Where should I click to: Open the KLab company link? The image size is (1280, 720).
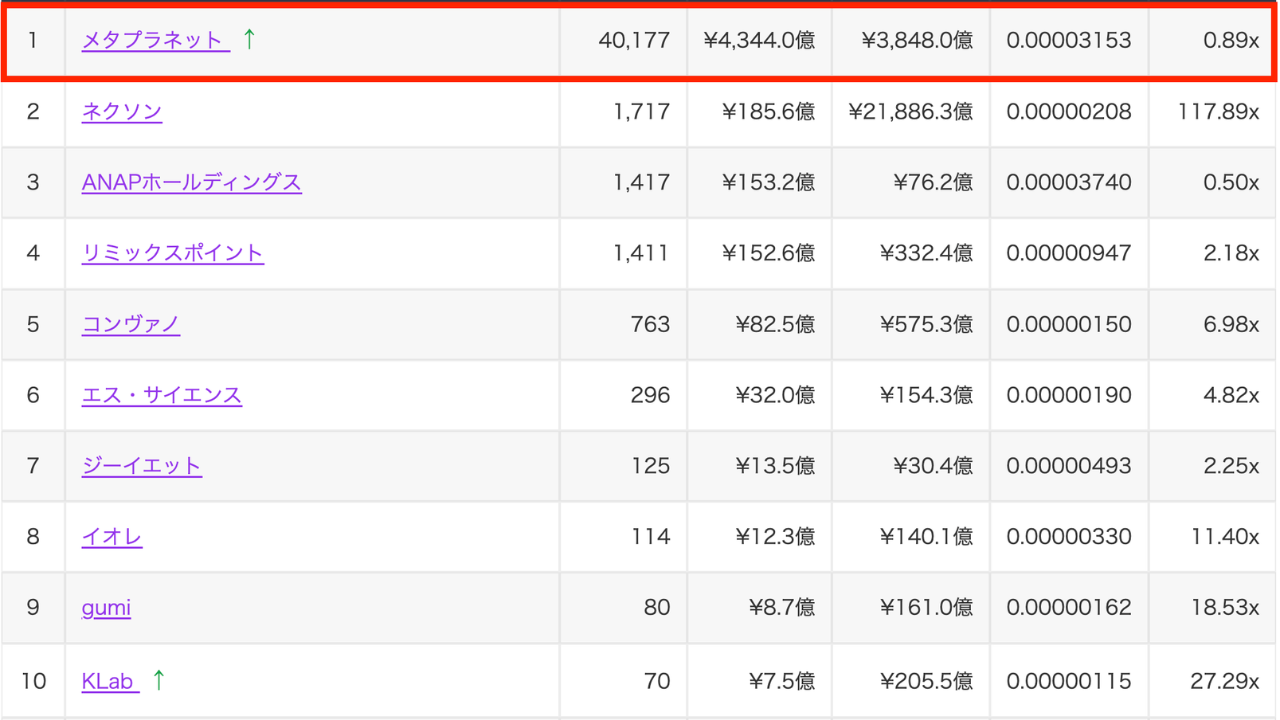coord(108,681)
